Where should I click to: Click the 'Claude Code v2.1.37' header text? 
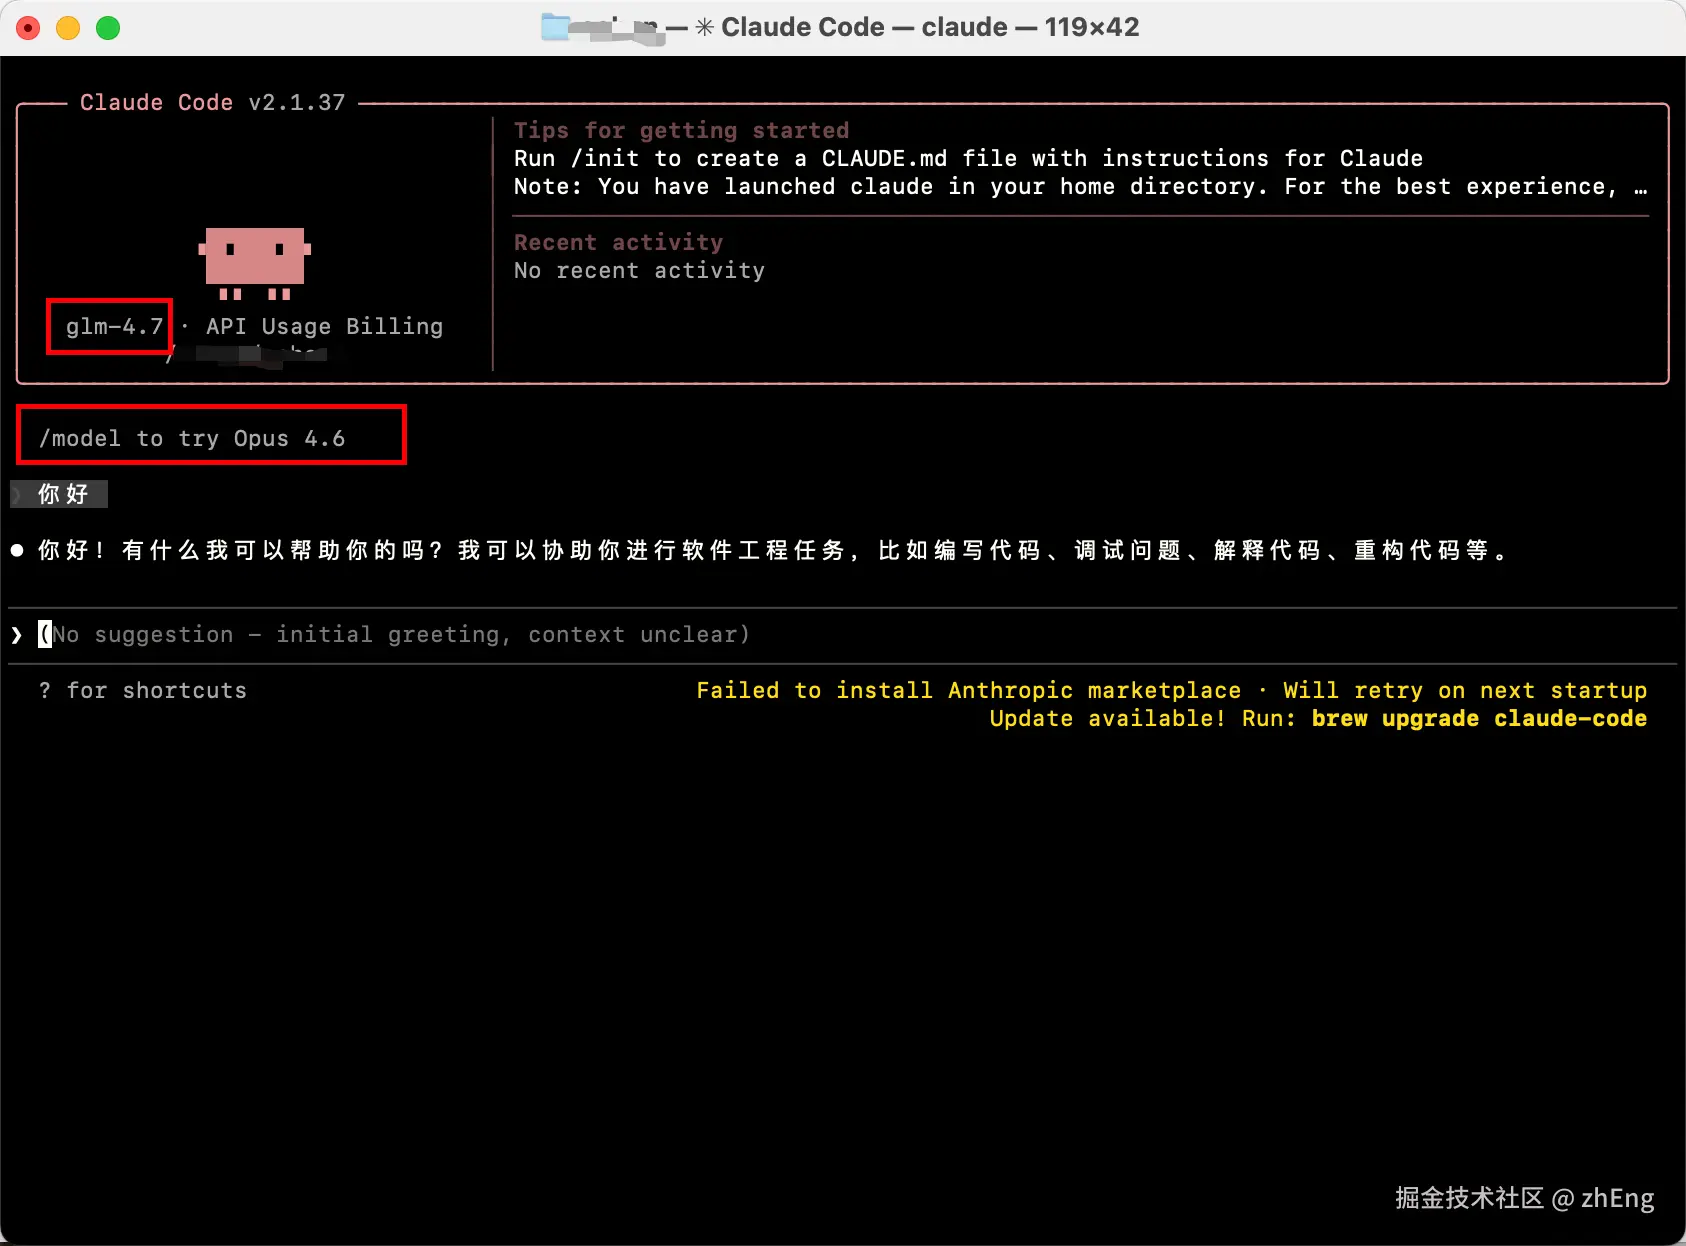pyautogui.click(x=212, y=103)
